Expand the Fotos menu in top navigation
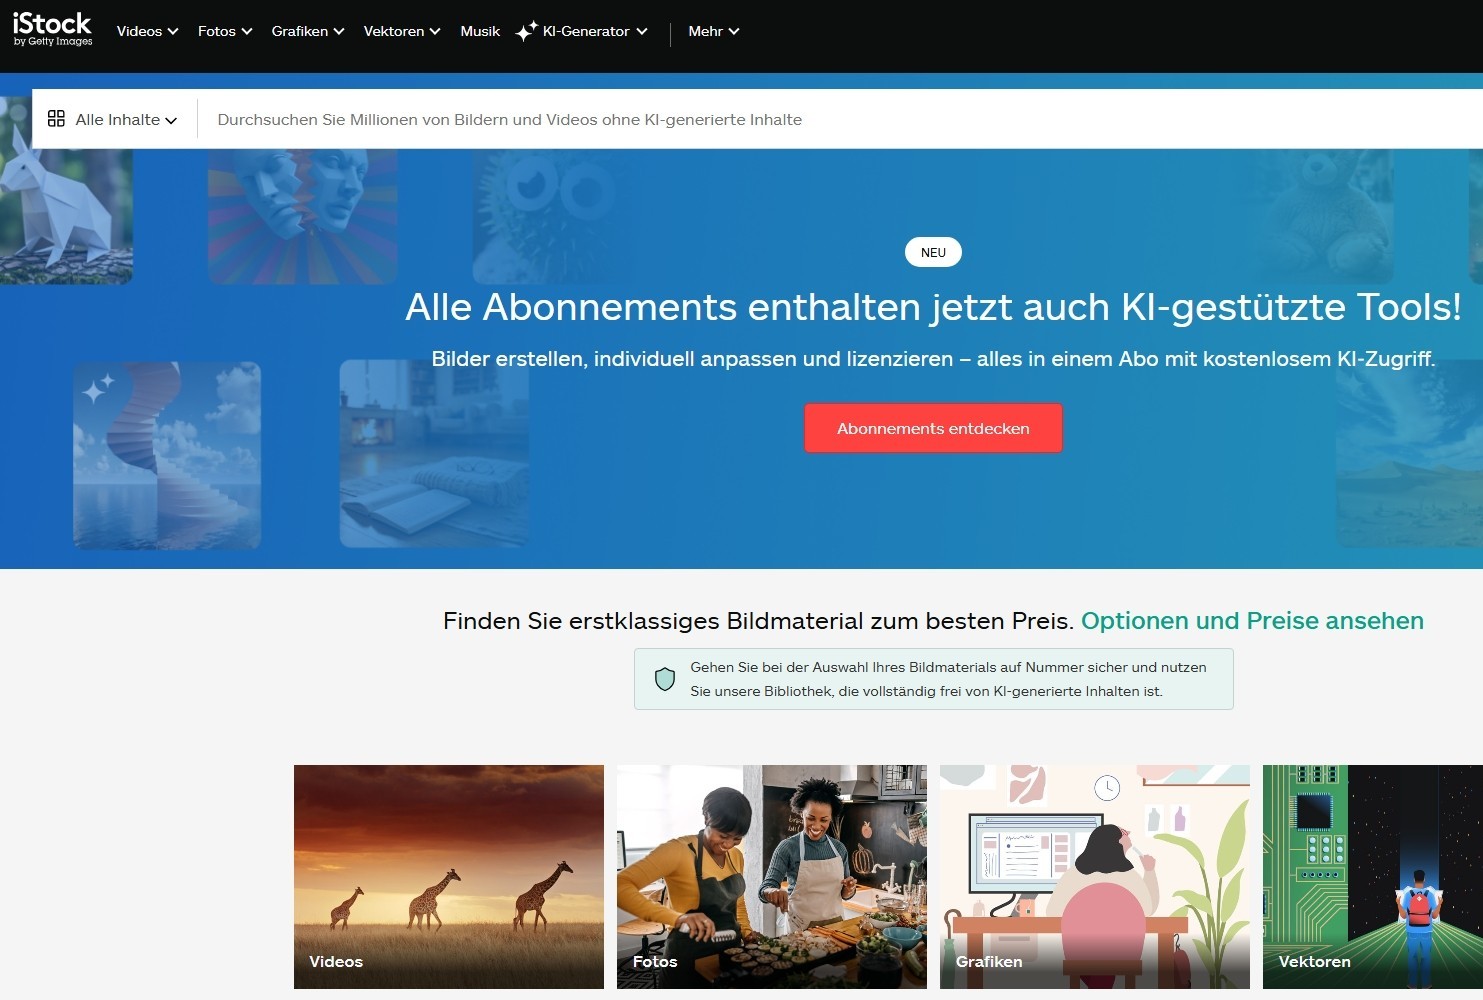This screenshot has height=1000, width=1483. pyautogui.click(x=225, y=31)
